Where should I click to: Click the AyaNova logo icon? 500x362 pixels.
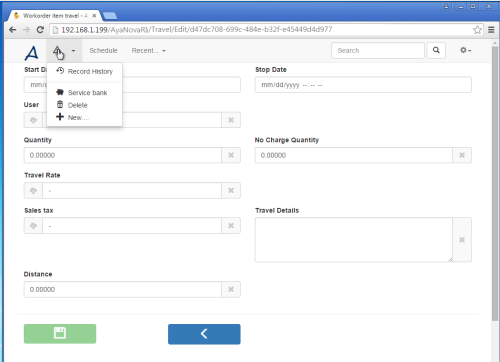[32, 53]
